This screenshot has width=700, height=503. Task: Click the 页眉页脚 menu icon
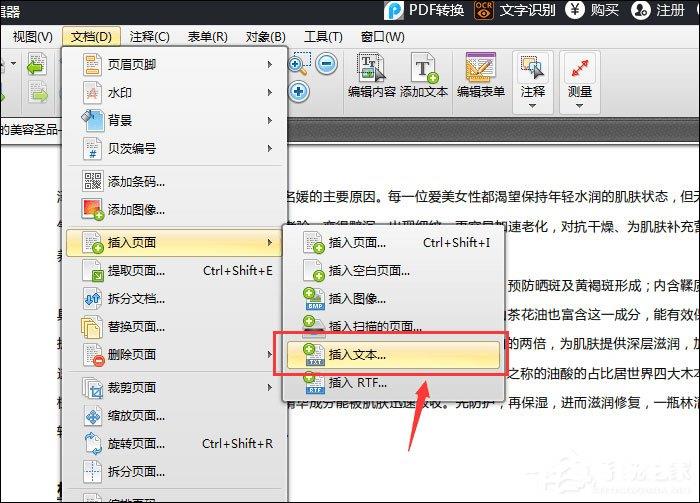[x=92, y=65]
